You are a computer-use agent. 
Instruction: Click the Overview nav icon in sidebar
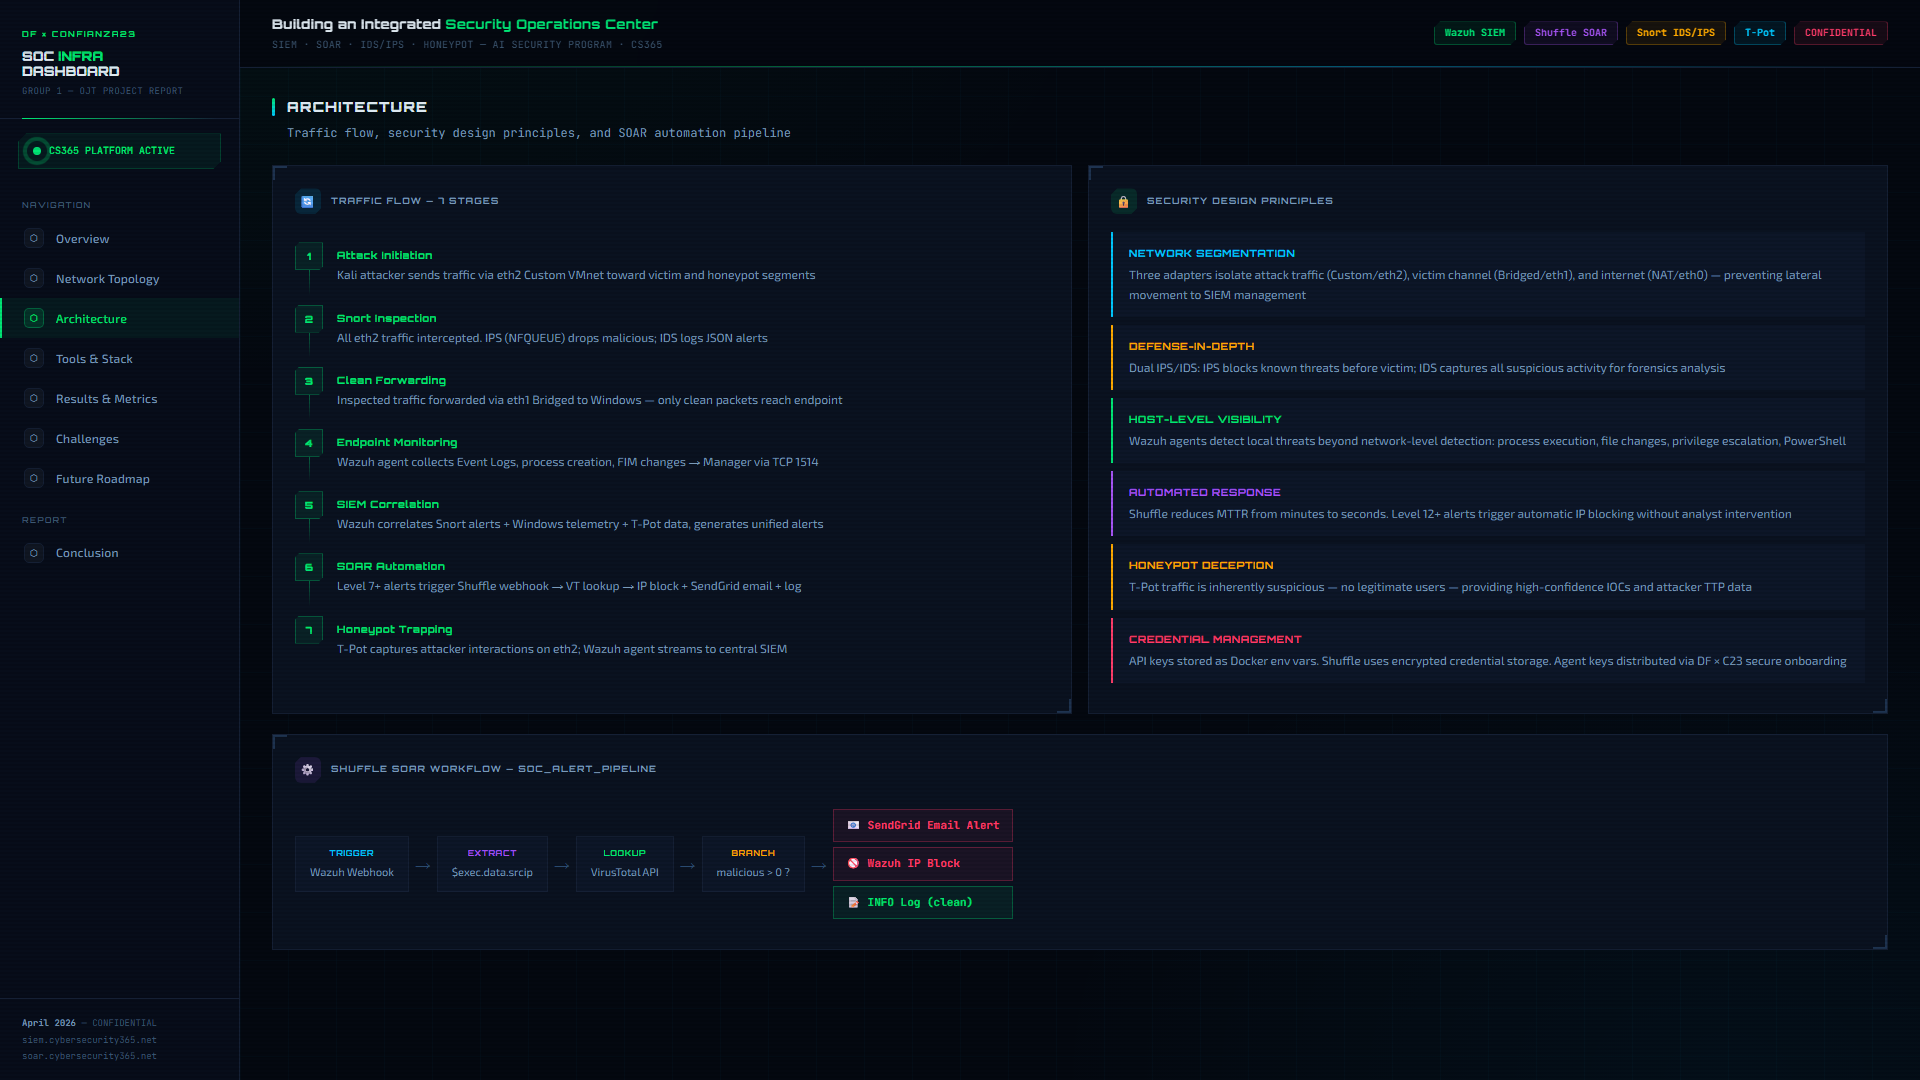coord(34,239)
